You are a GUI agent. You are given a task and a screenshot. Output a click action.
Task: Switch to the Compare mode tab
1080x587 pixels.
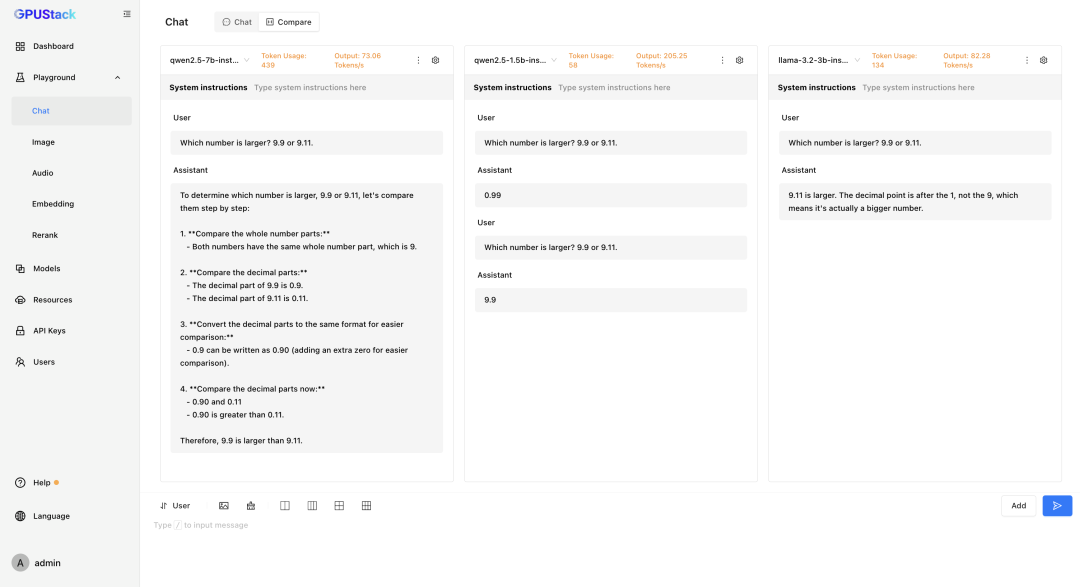pos(289,21)
